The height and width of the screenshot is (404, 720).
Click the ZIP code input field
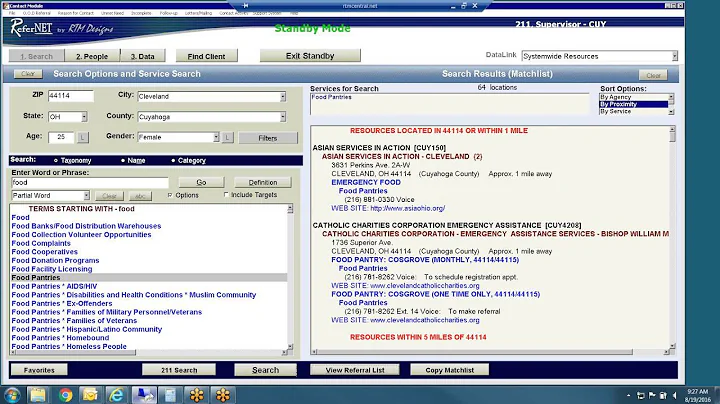[x=71, y=95]
